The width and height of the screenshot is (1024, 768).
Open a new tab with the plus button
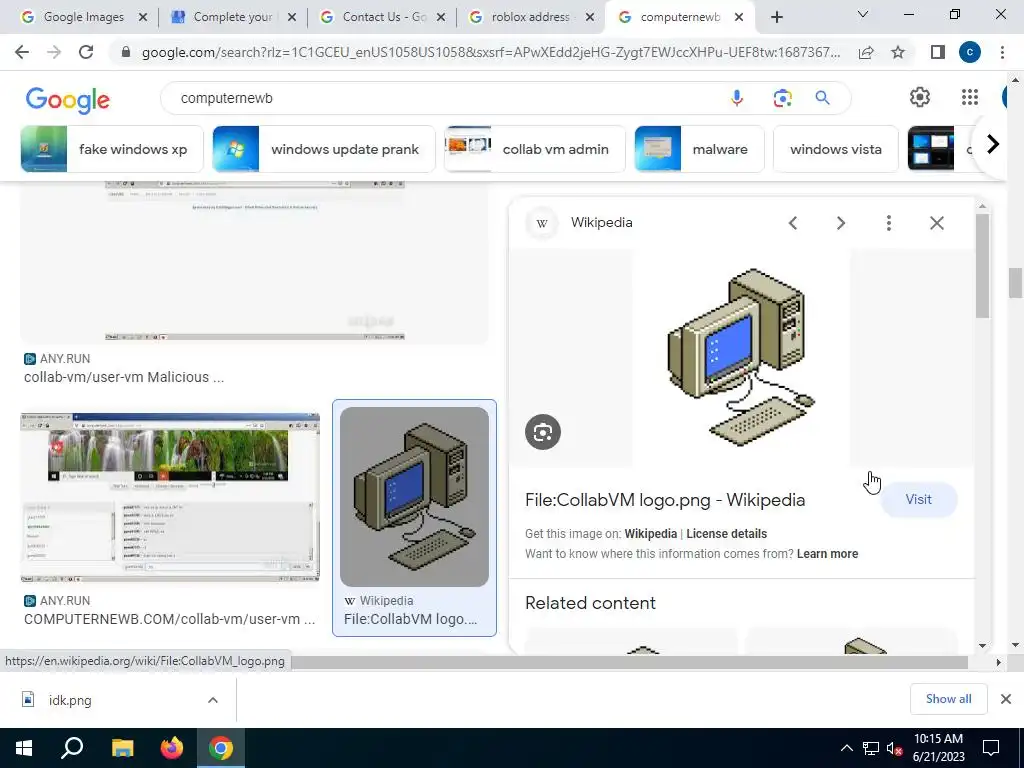click(x=776, y=17)
